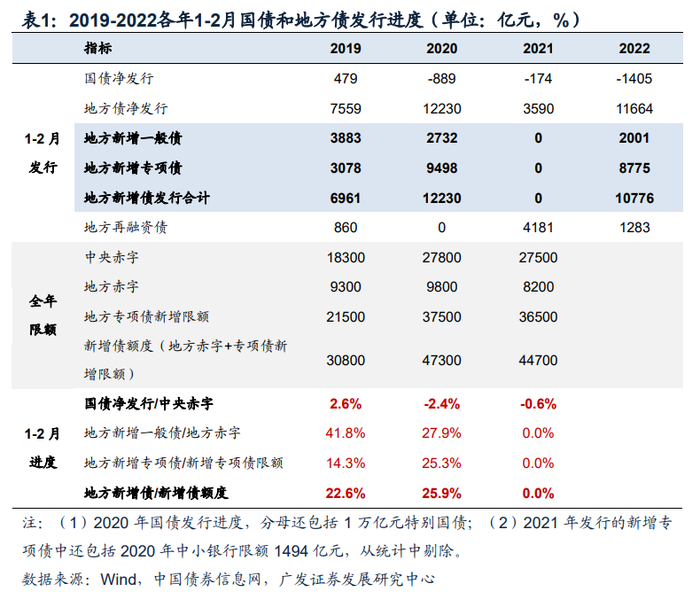Click the value 30800
This screenshot has height=600, width=700.
(x=346, y=360)
